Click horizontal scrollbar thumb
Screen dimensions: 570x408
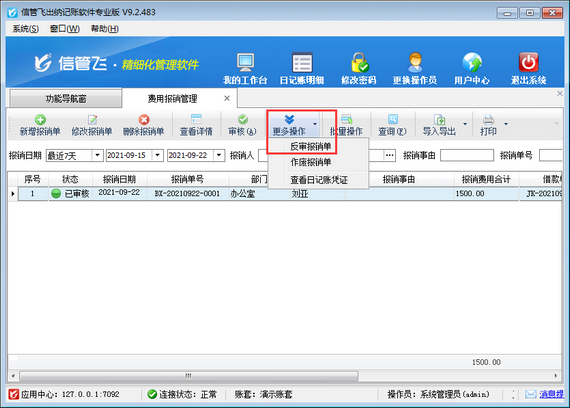[189, 376]
